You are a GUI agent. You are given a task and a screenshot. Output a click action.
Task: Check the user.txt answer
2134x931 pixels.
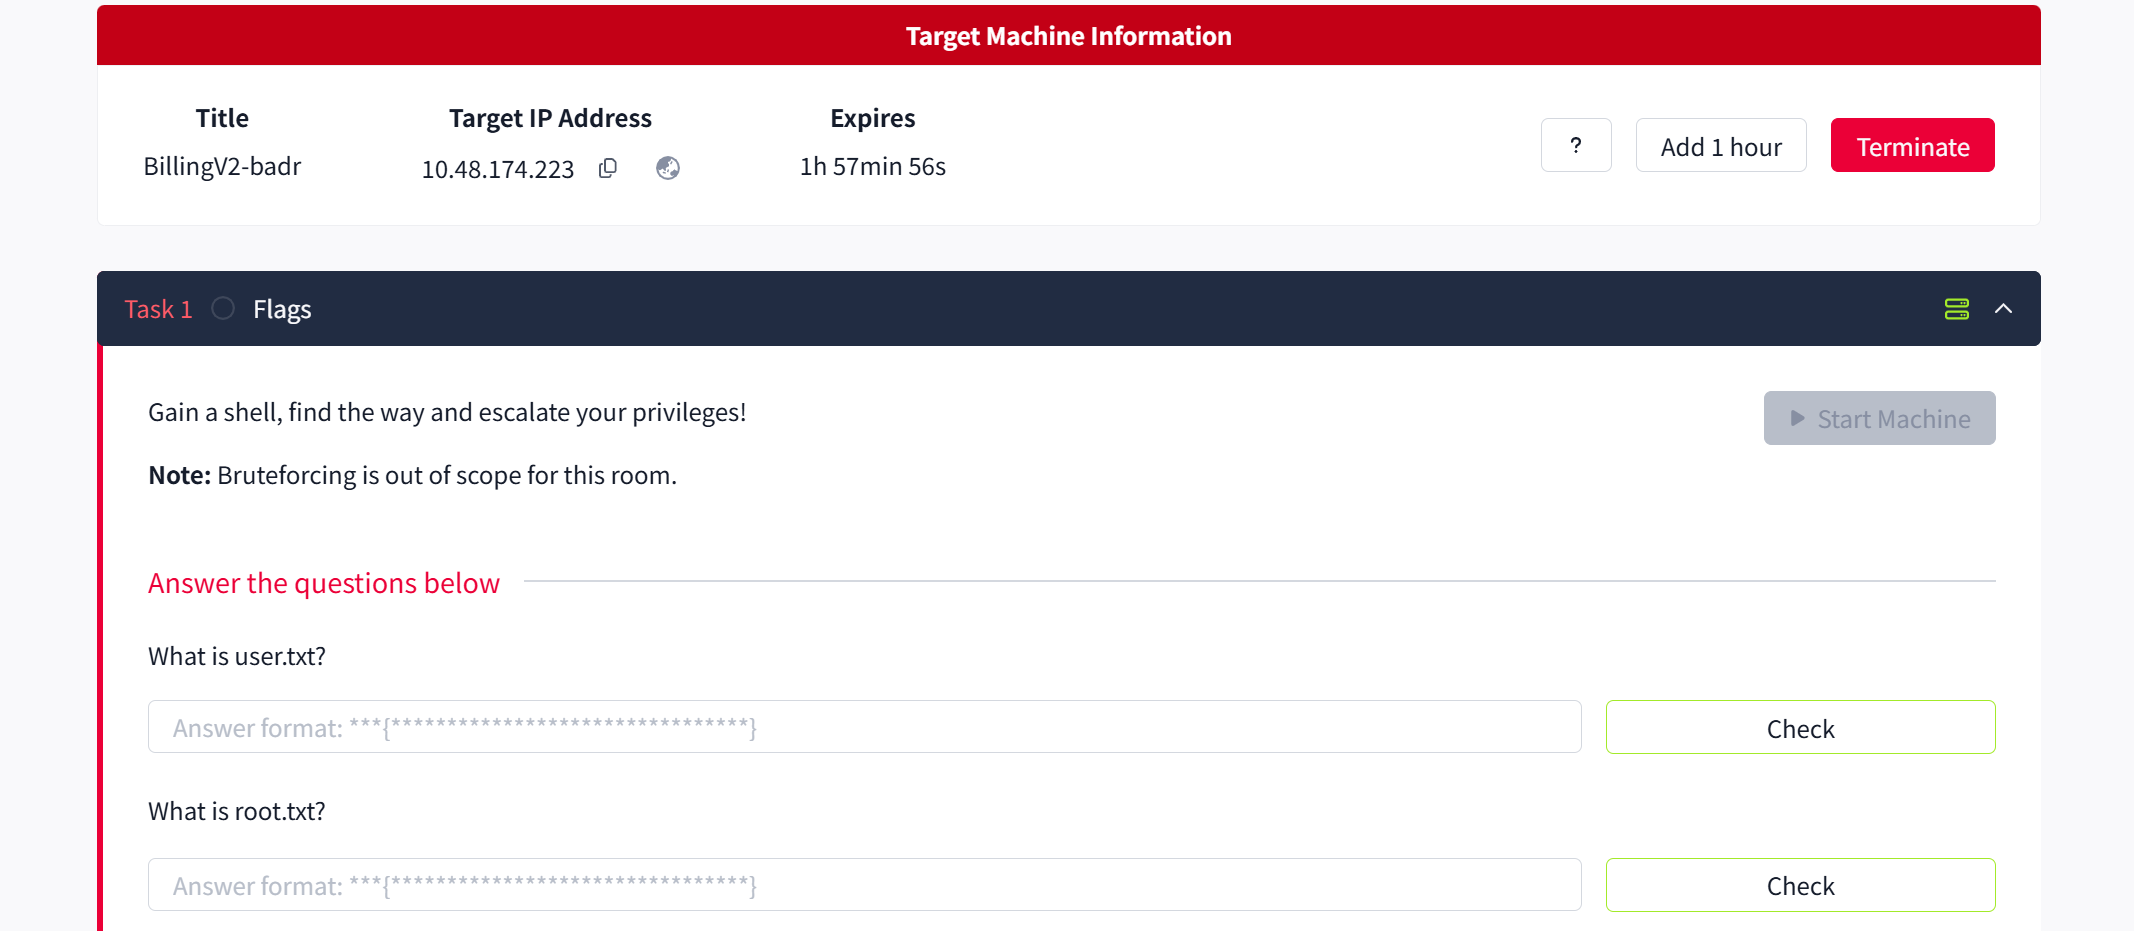click(x=1800, y=728)
